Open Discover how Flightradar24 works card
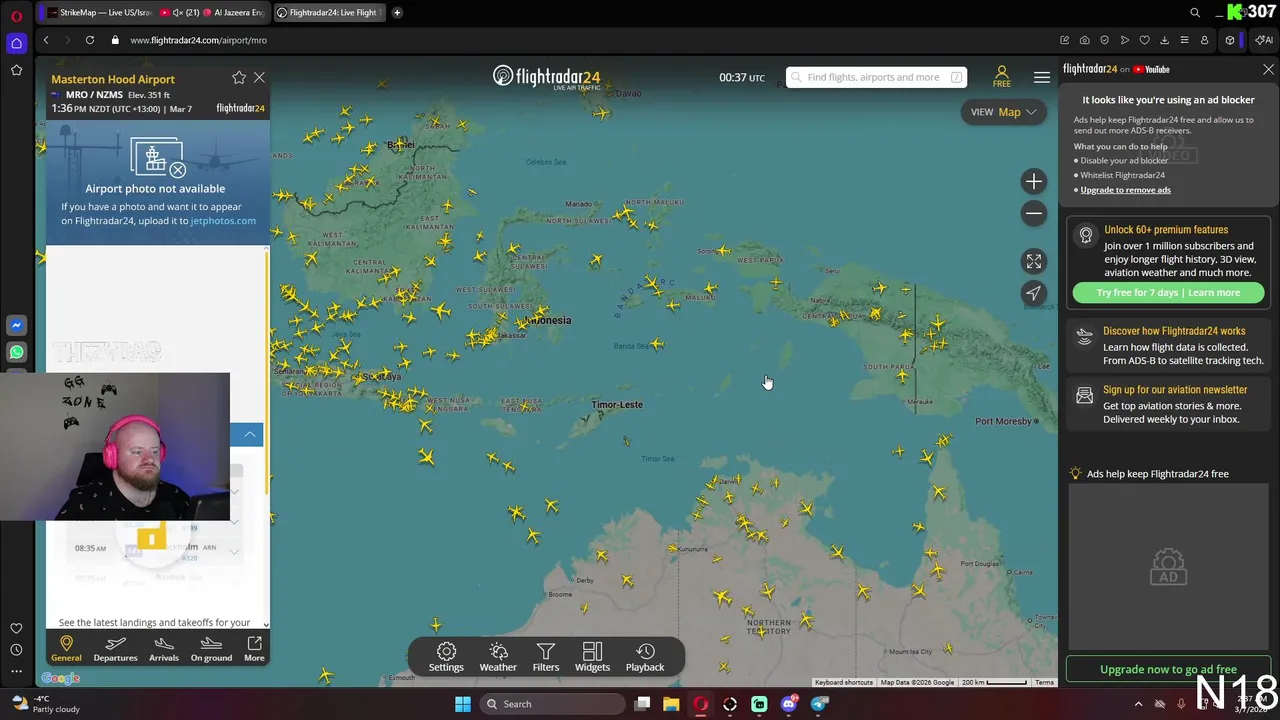The image size is (1280, 720). (x=1168, y=345)
